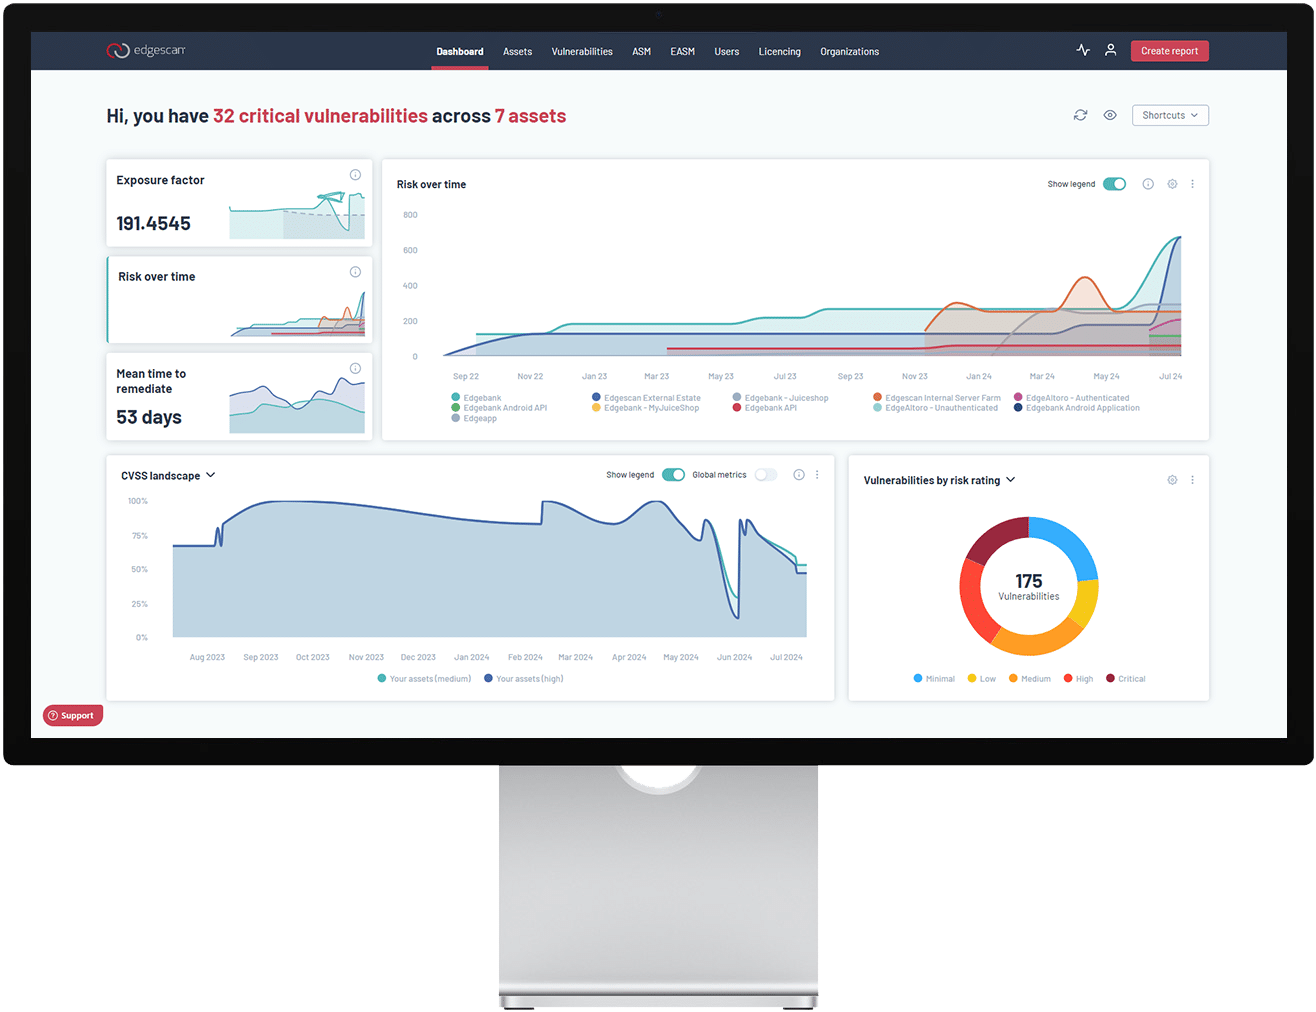The height and width of the screenshot is (1012, 1316).
Task: Toggle Edgebank - MyJuiceShop legend entry
Action: (645, 408)
